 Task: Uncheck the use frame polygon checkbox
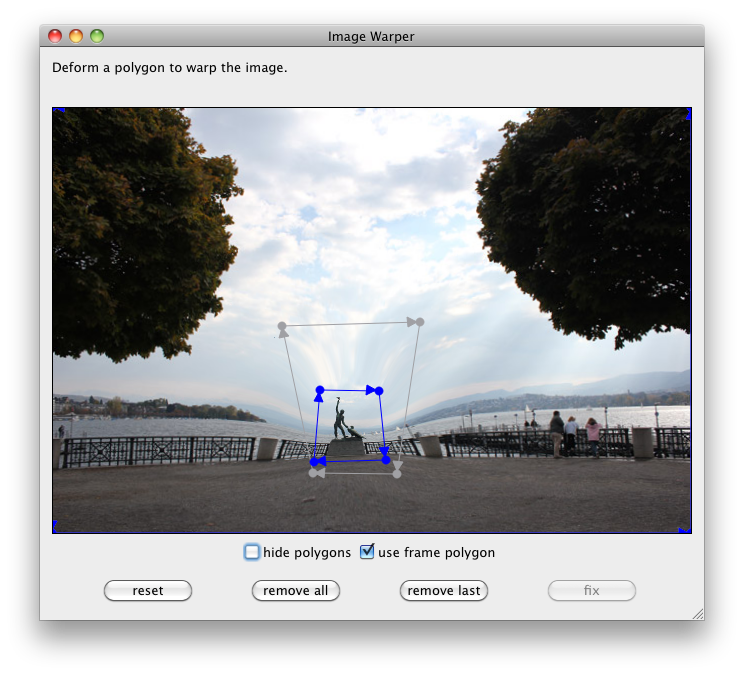pyautogui.click(x=367, y=552)
